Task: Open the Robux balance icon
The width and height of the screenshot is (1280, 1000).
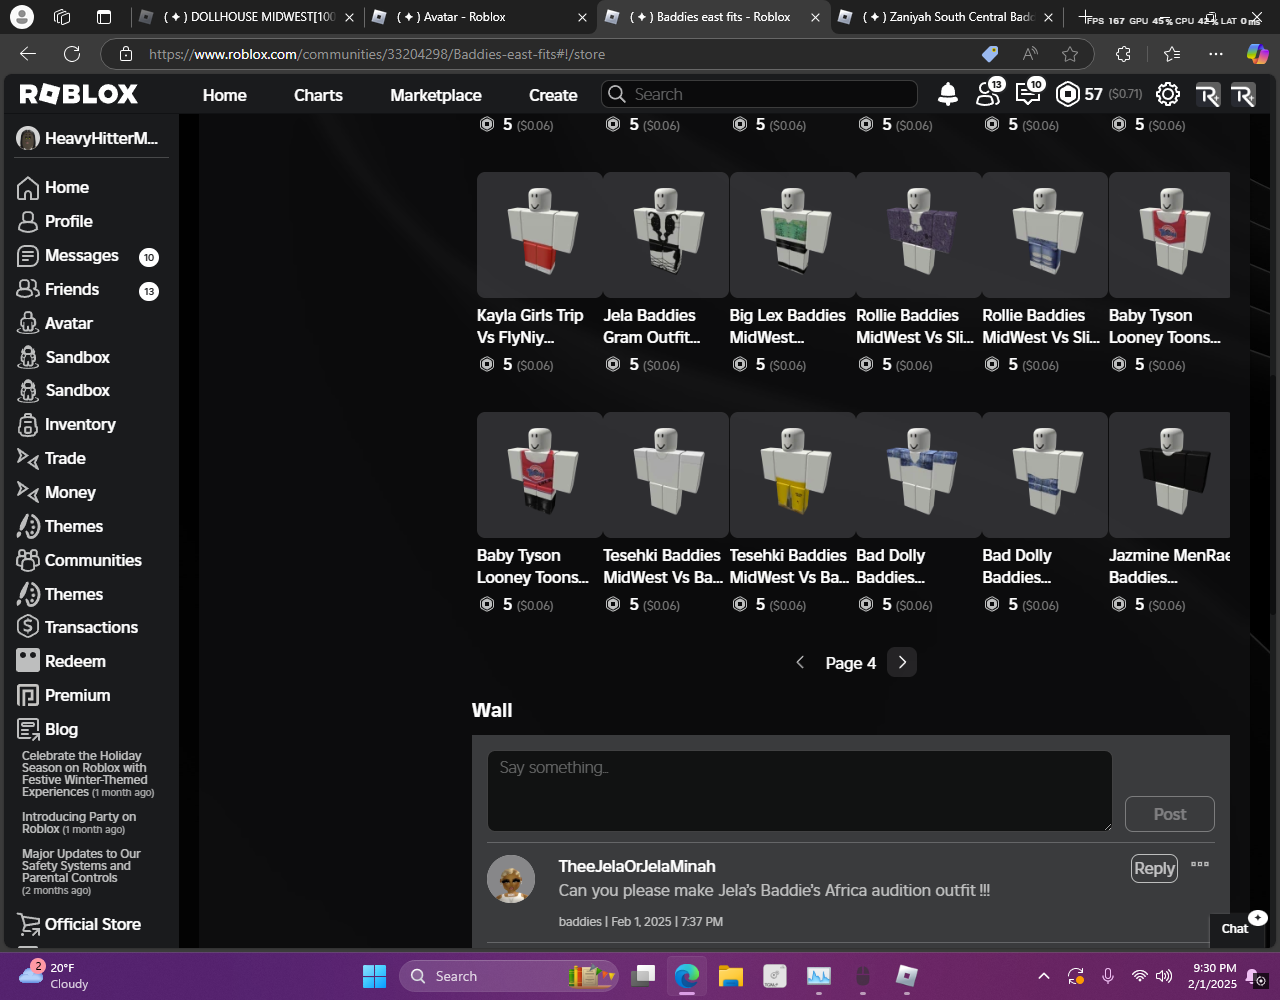Action: click(1068, 94)
